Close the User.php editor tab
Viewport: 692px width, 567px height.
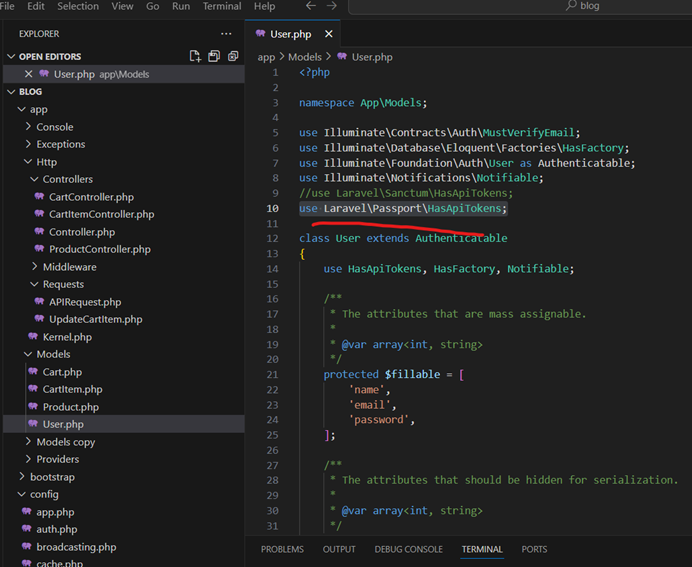click(x=329, y=34)
